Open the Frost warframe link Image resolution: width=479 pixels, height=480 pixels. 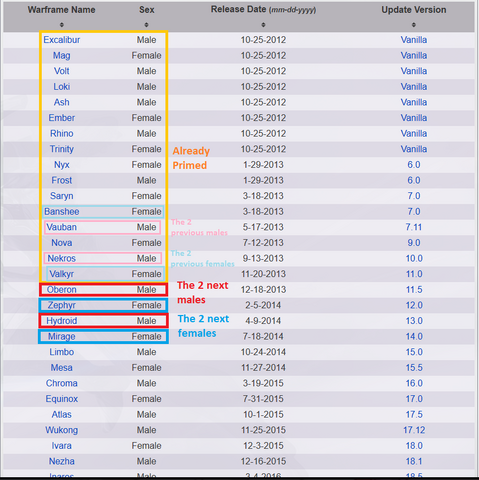62,180
